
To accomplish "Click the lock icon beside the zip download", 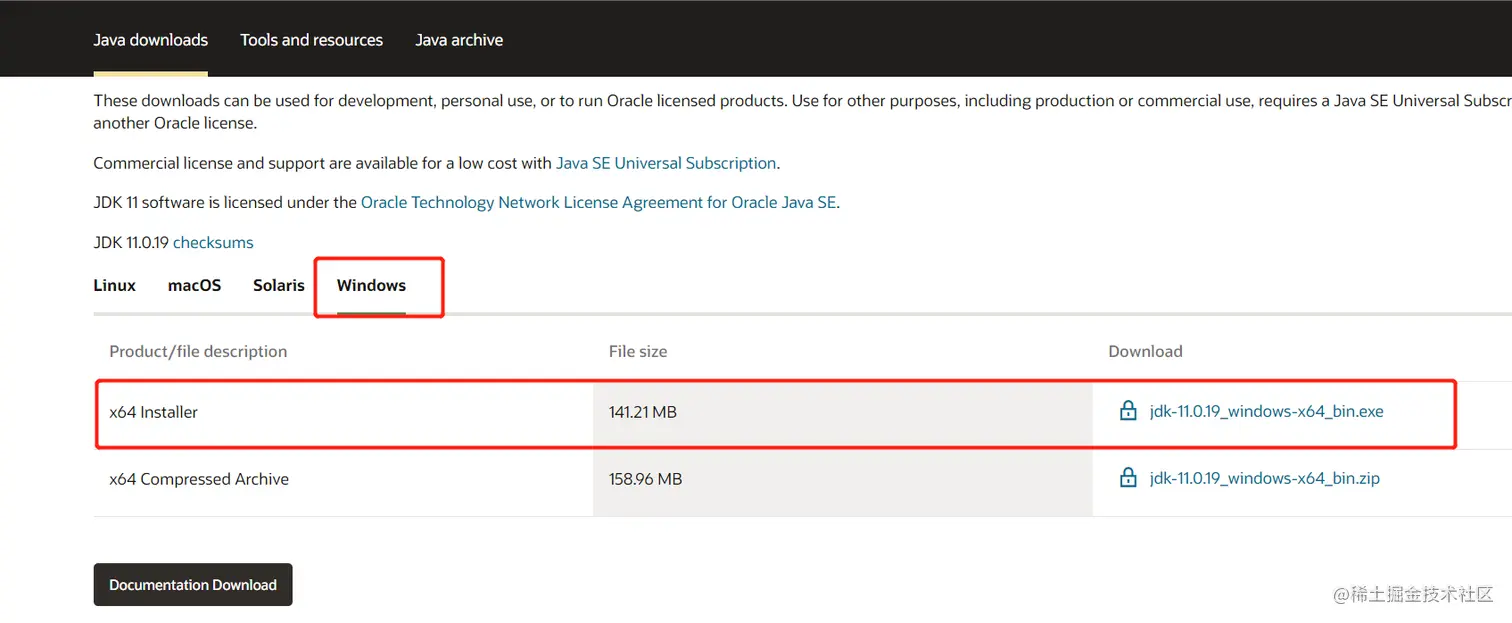I will [x=1128, y=478].
